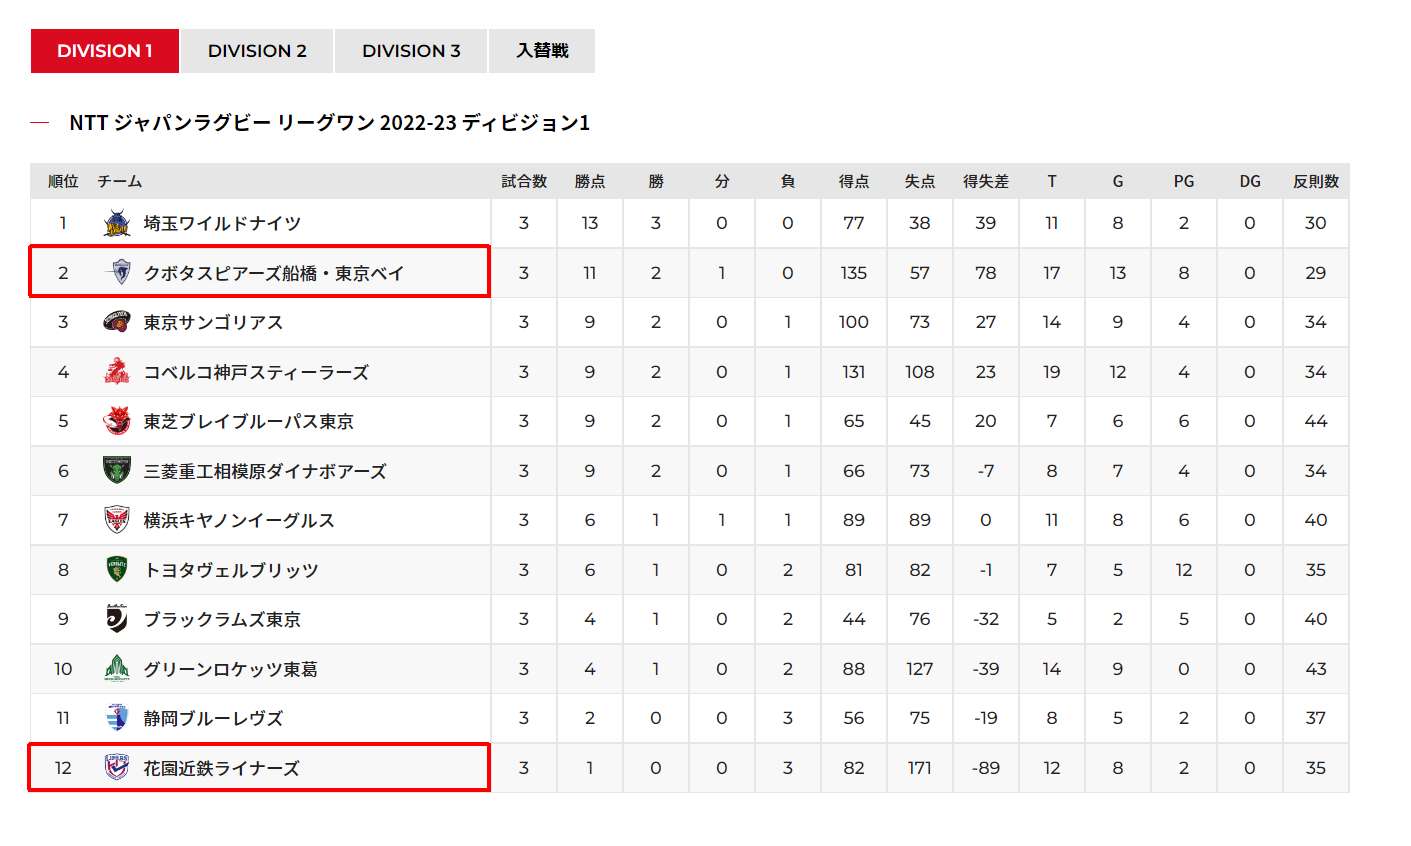Open the 入替戦 tab
The width and height of the screenshot is (1411, 846).
542,51
